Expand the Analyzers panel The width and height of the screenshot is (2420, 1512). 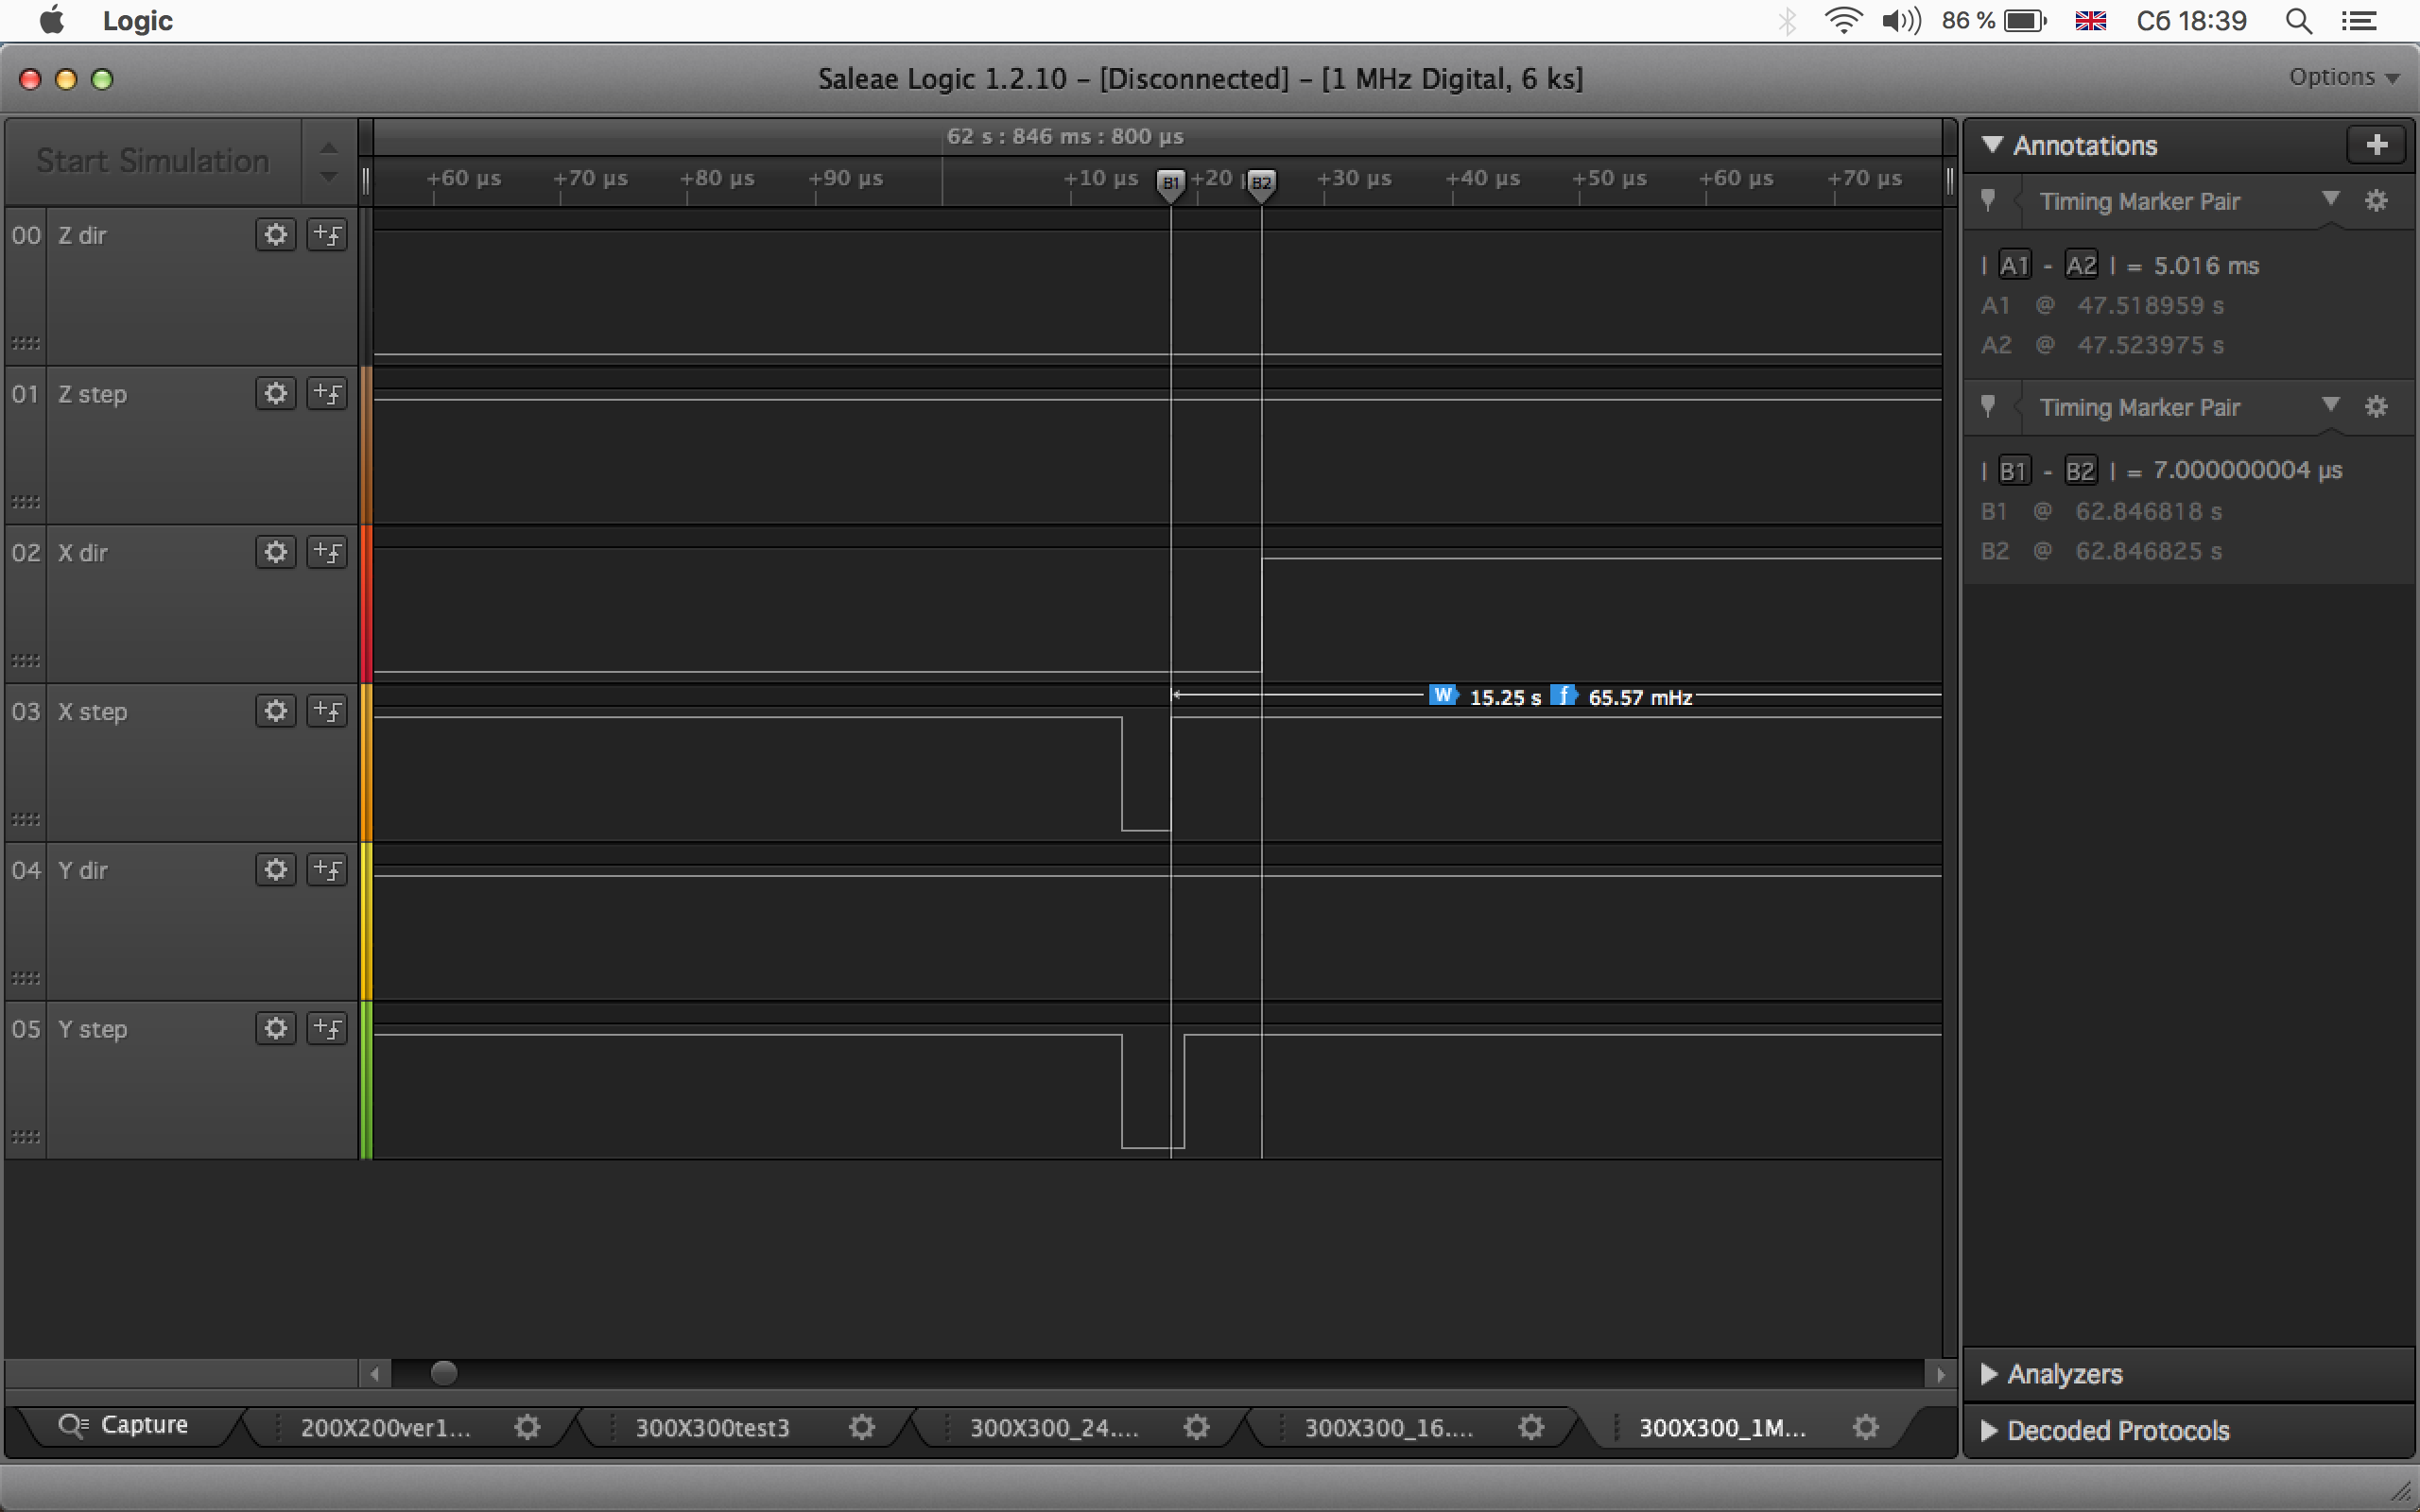click(1990, 1374)
